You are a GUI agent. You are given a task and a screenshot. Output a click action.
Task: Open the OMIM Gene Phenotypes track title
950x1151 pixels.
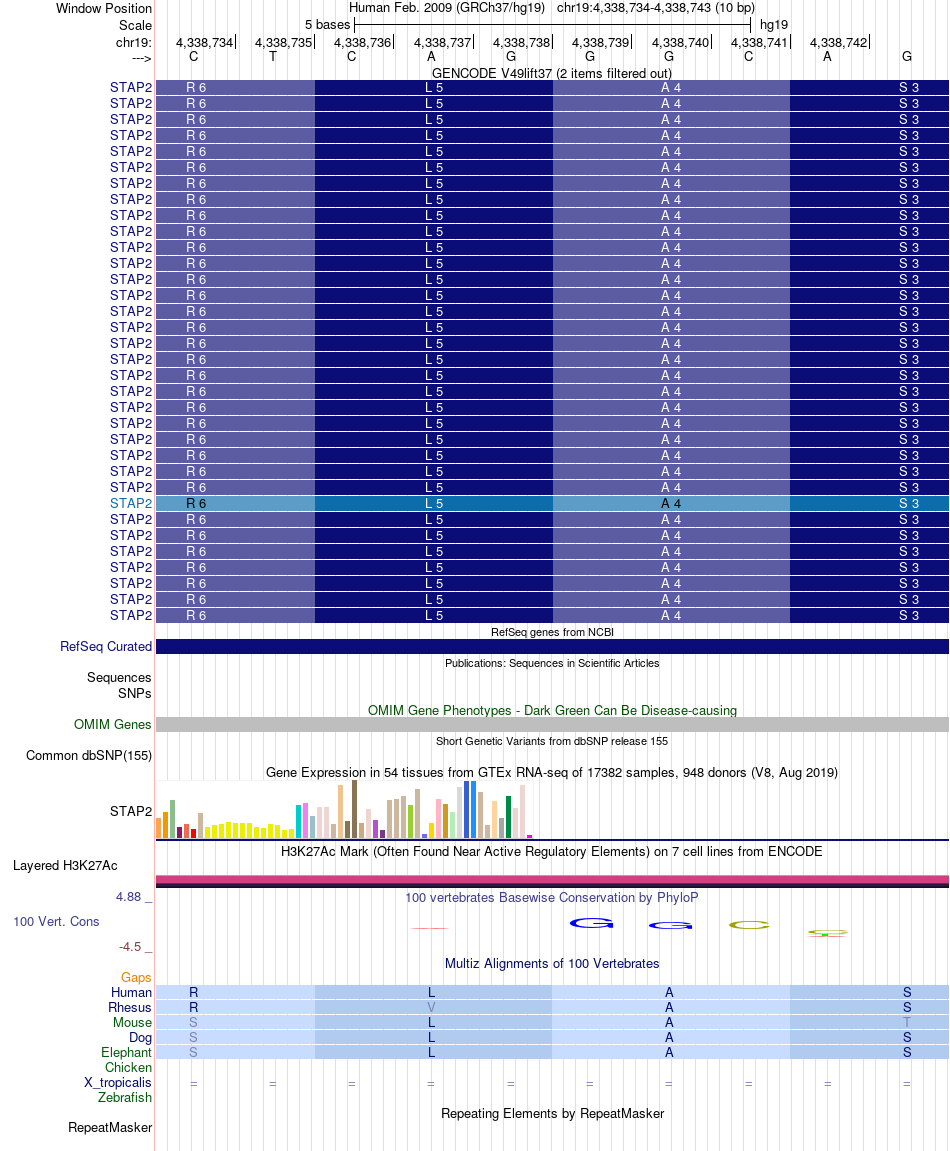552,711
